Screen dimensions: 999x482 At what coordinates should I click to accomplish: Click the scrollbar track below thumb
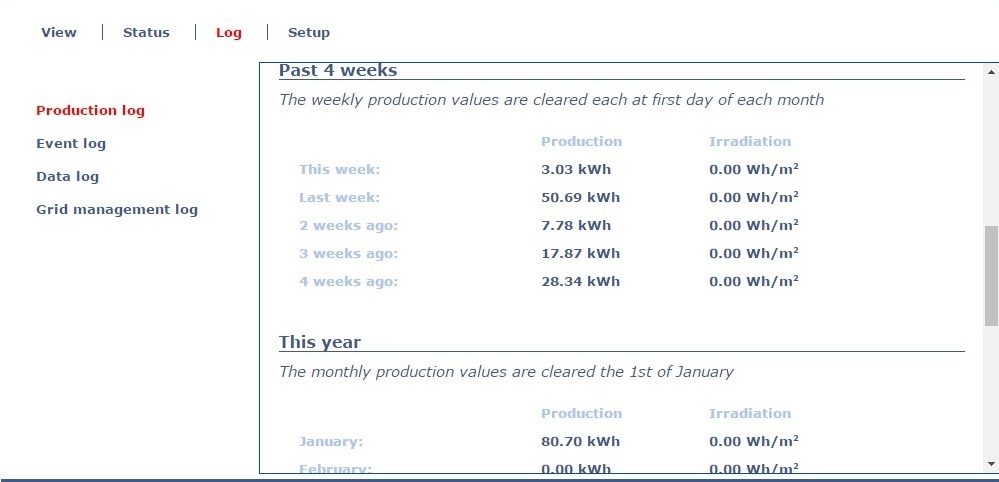click(991, 392)
